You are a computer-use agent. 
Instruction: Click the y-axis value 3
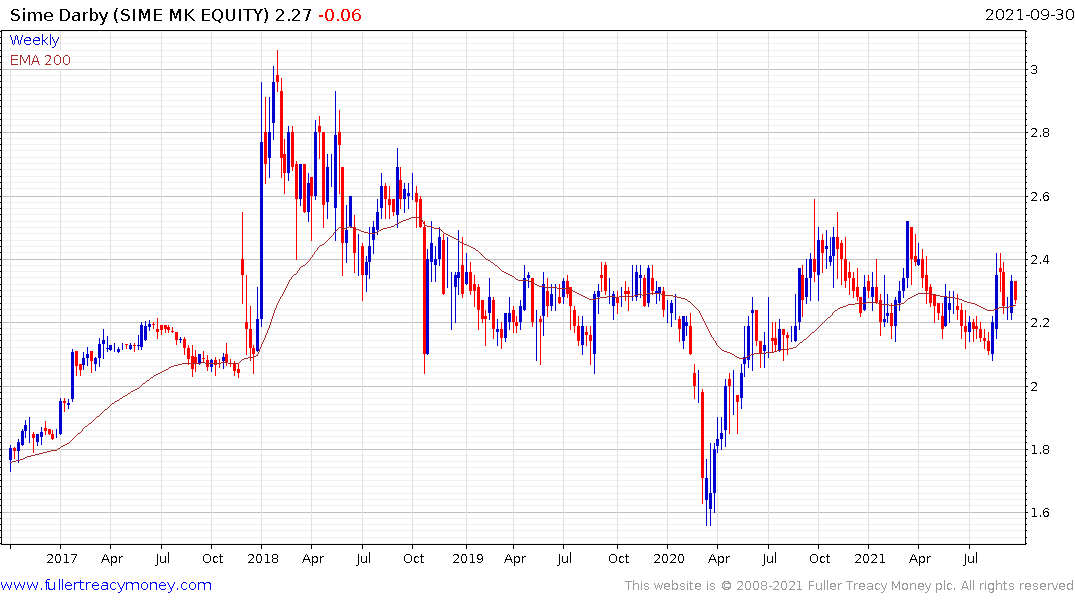(1035, 70)
